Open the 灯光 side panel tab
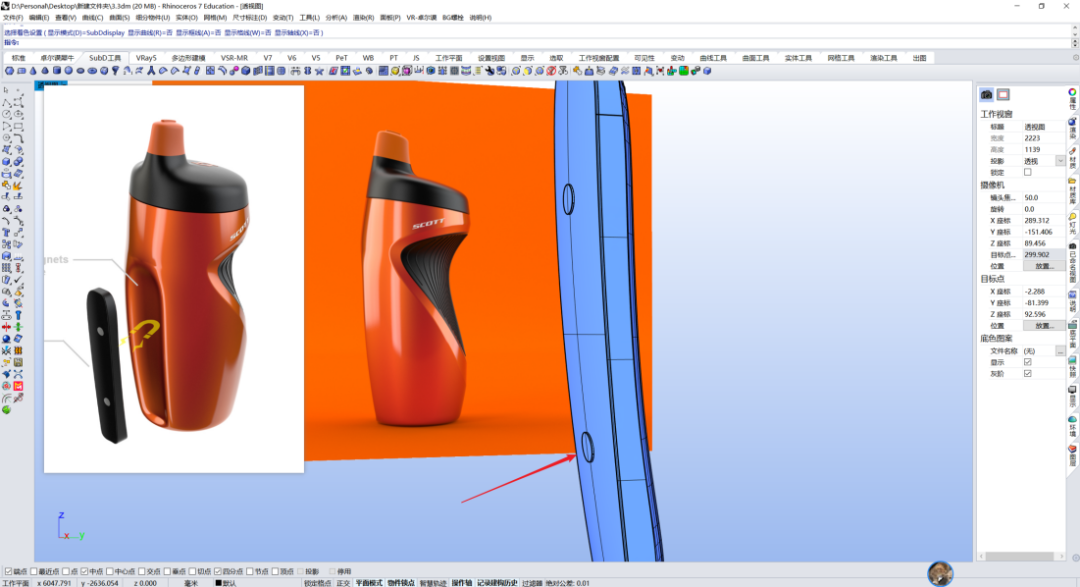 [1072, 225]
